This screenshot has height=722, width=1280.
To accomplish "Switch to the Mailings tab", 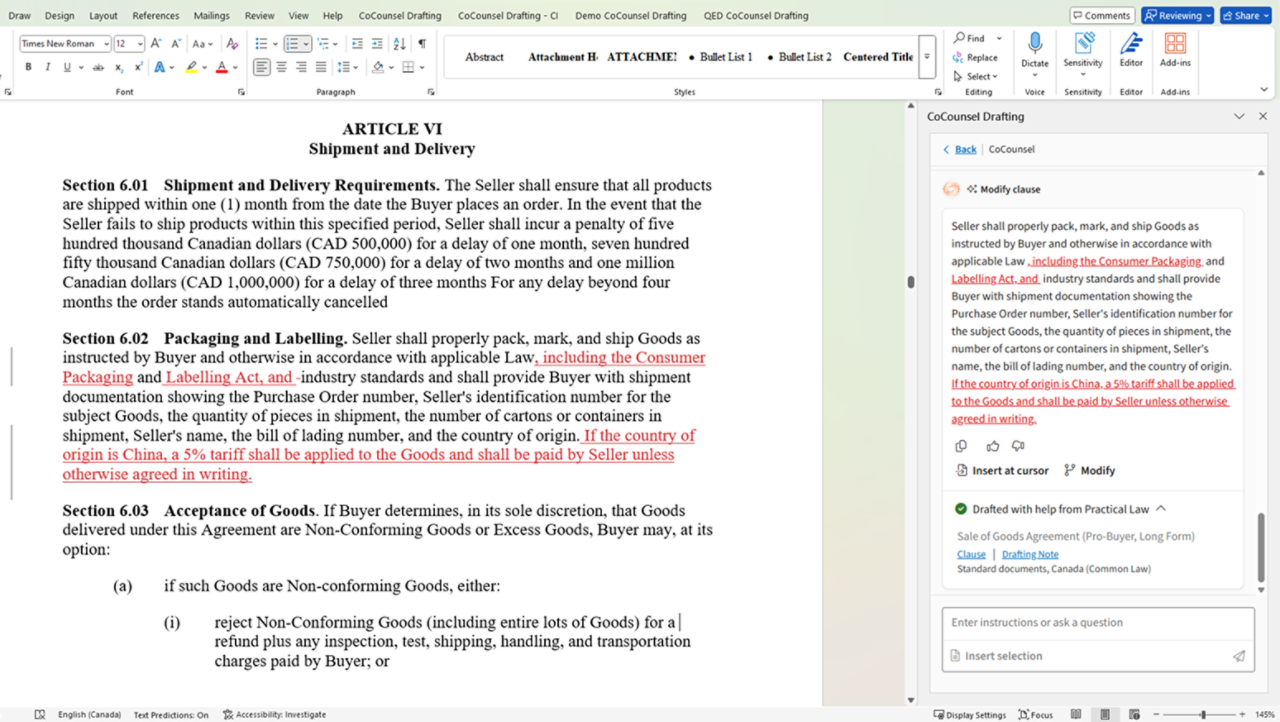I will 212,16.
